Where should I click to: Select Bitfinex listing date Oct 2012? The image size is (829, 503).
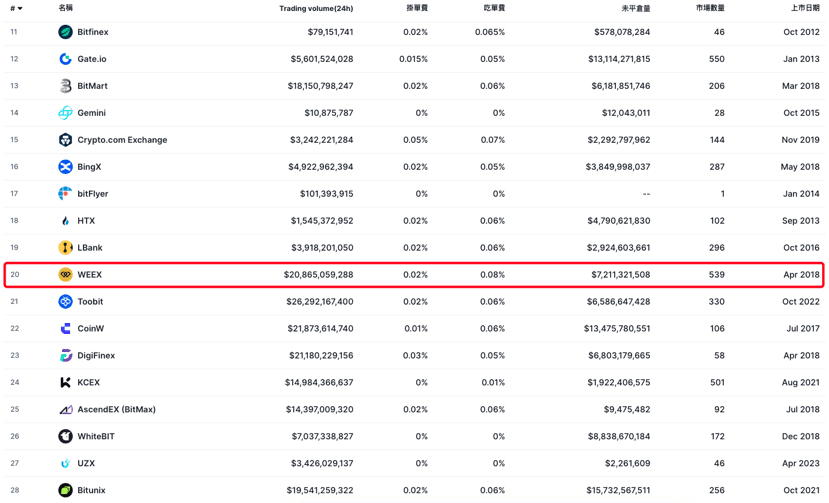coord(802,32)
